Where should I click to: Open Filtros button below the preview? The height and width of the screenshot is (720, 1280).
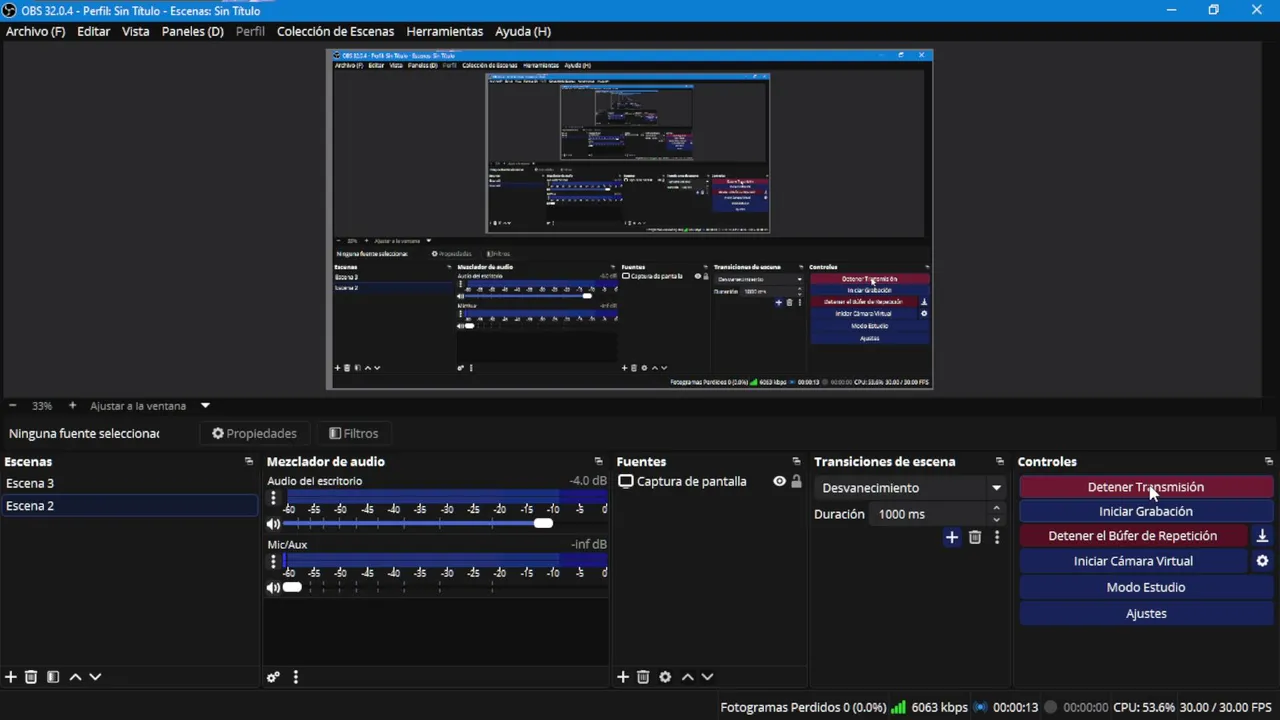[x=354, y=433]
